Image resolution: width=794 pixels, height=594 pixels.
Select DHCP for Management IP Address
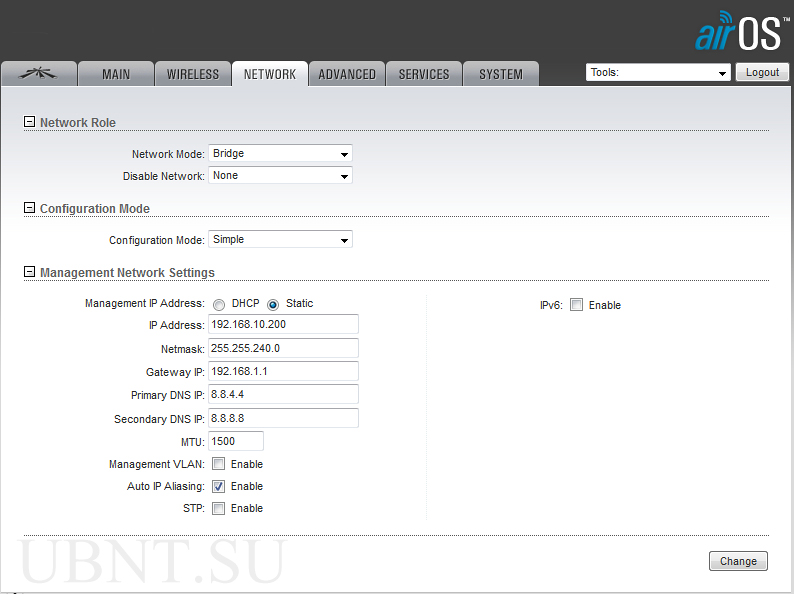click(218, 304)
